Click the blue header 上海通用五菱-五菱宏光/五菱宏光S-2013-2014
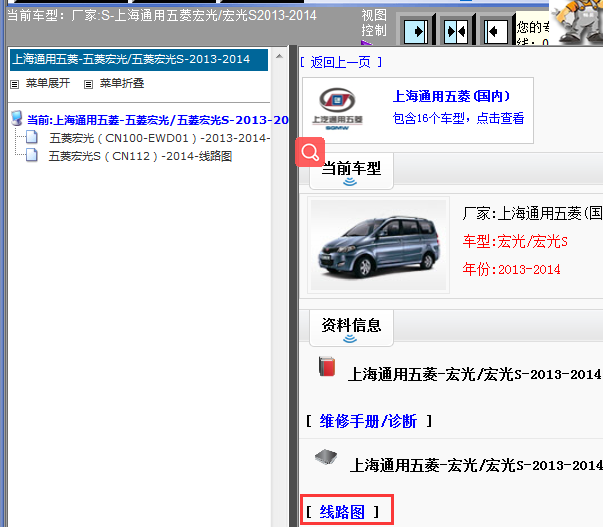Viewport: 603px width, 527px height. pos(139,60)
